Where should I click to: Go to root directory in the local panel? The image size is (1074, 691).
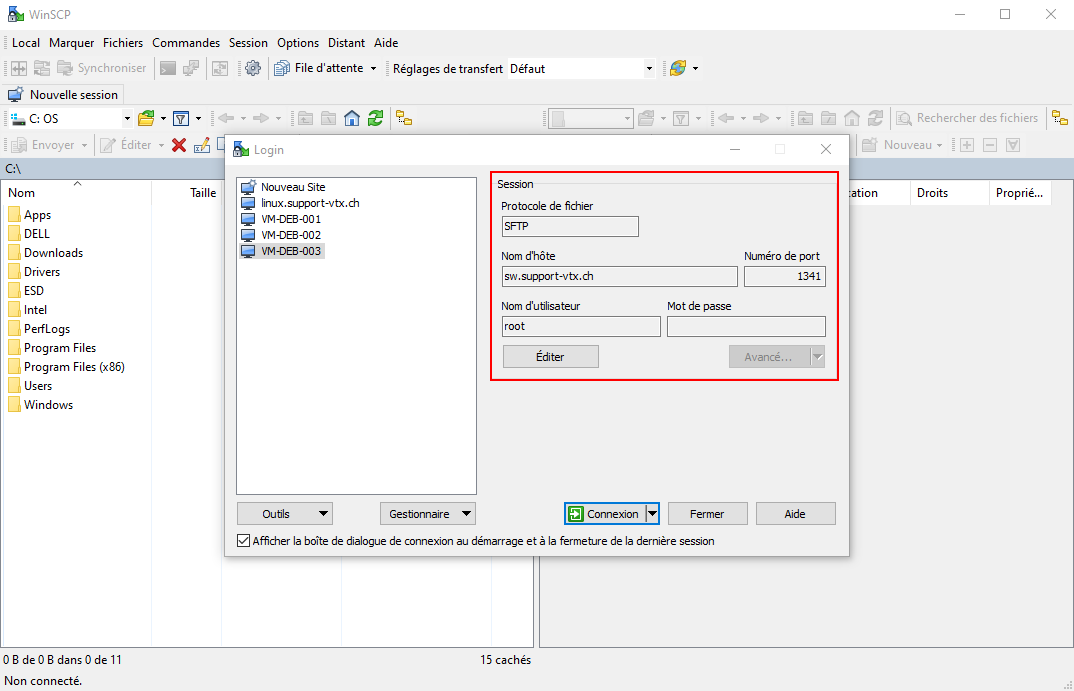(329, 118)
